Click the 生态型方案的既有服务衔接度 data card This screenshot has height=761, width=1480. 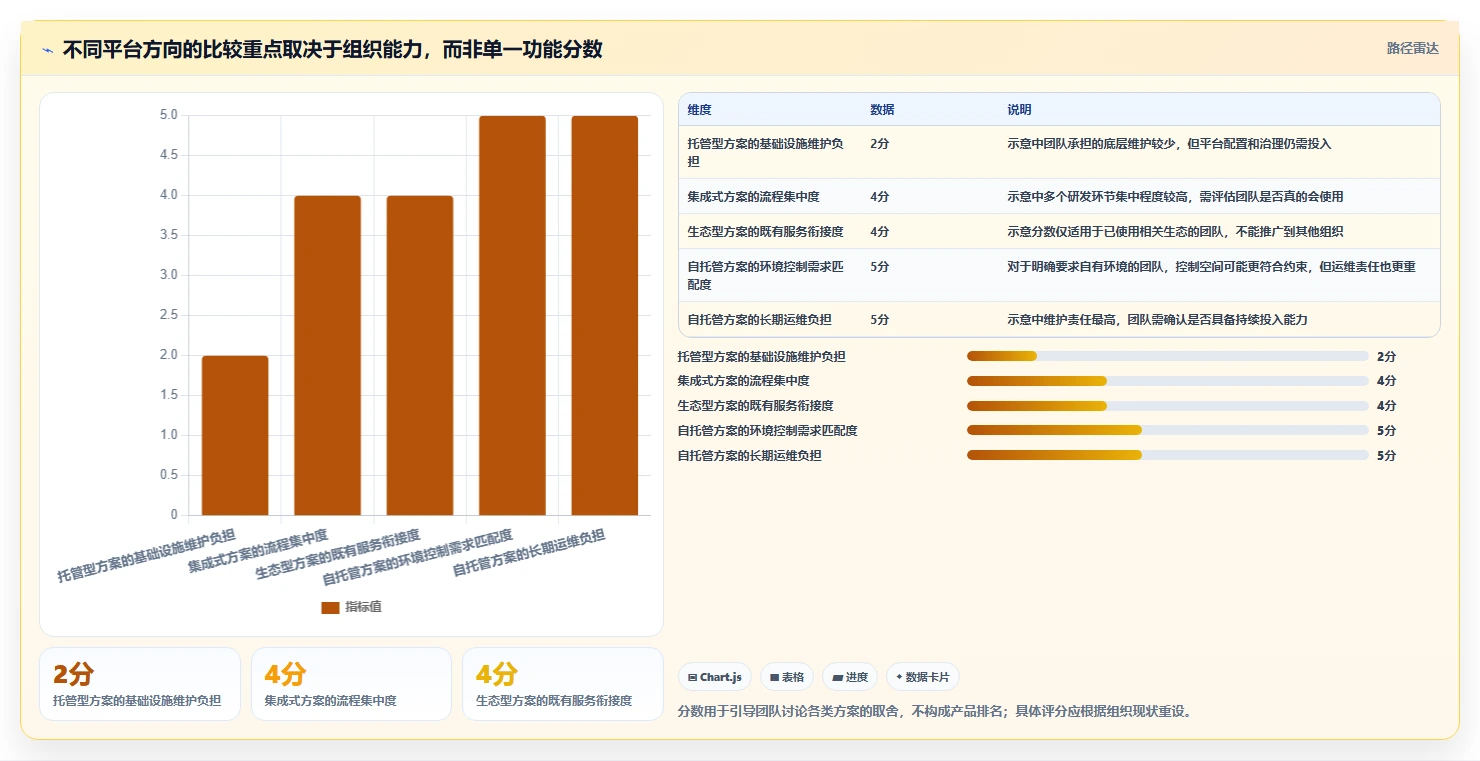coord(563,684)
